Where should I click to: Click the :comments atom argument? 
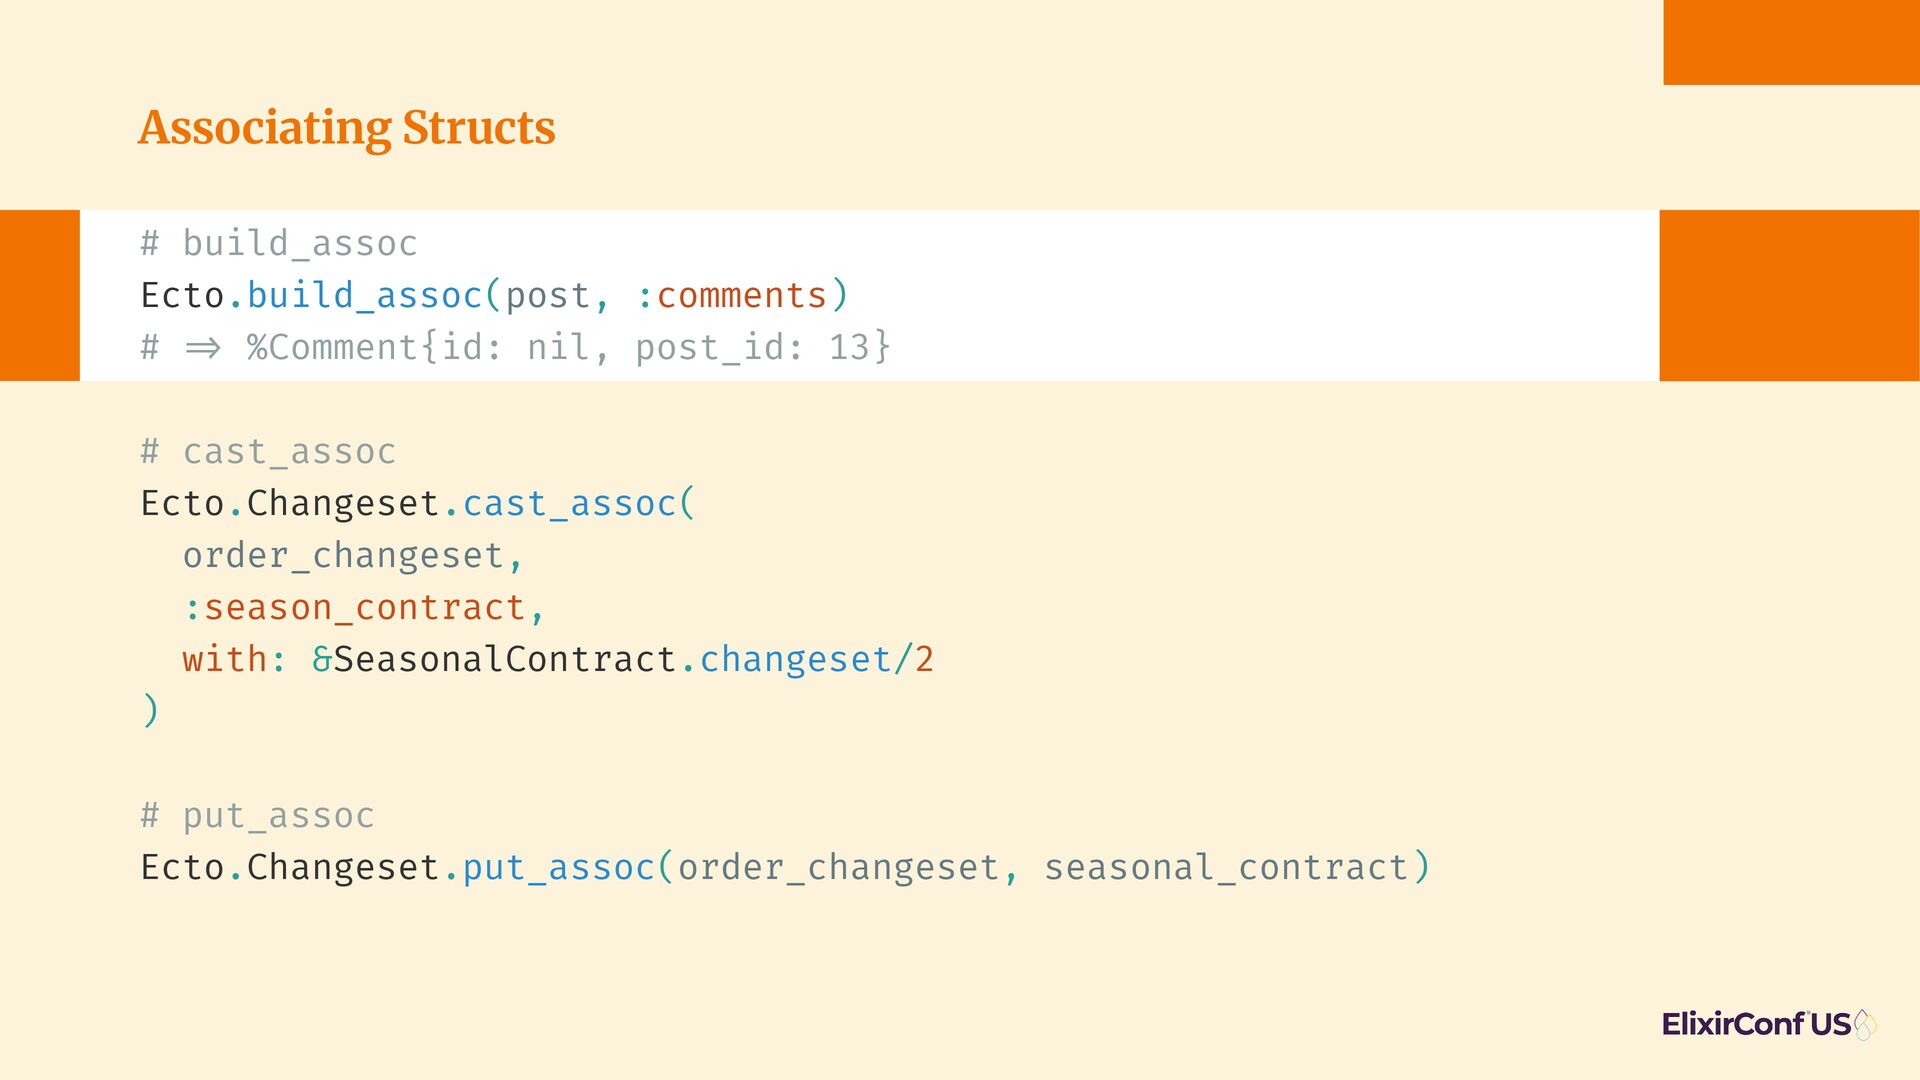point(732,296)
